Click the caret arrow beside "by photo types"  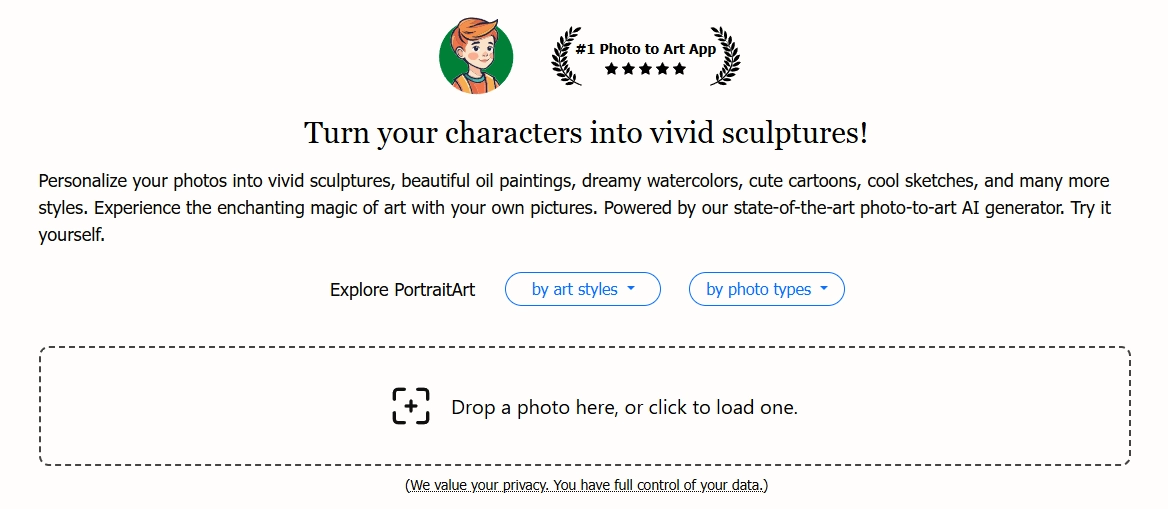(x=824, y=289)
